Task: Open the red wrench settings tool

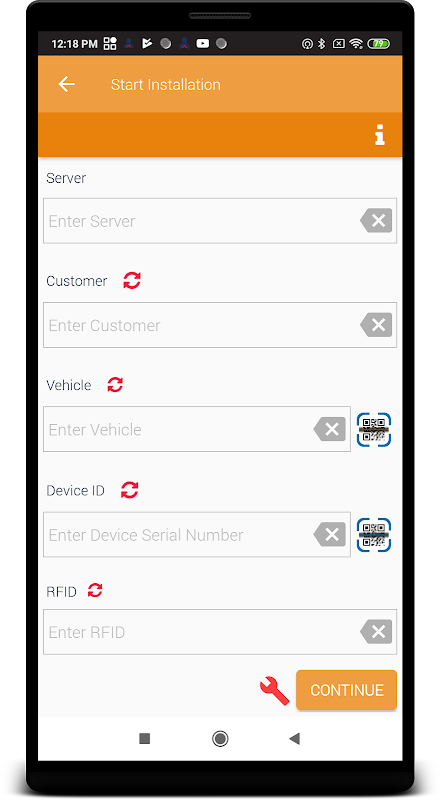Action: click(x=274, y=690)
